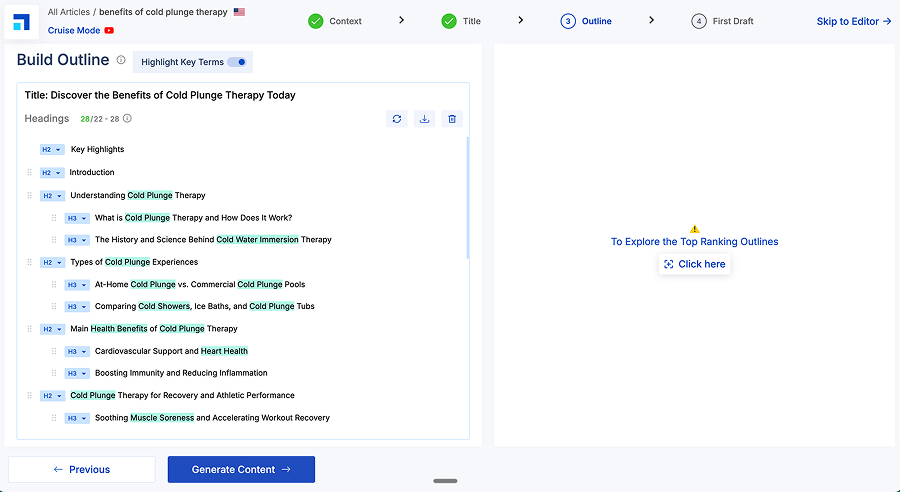Open All Articles breadcrumb link

[x=68, y=12]
